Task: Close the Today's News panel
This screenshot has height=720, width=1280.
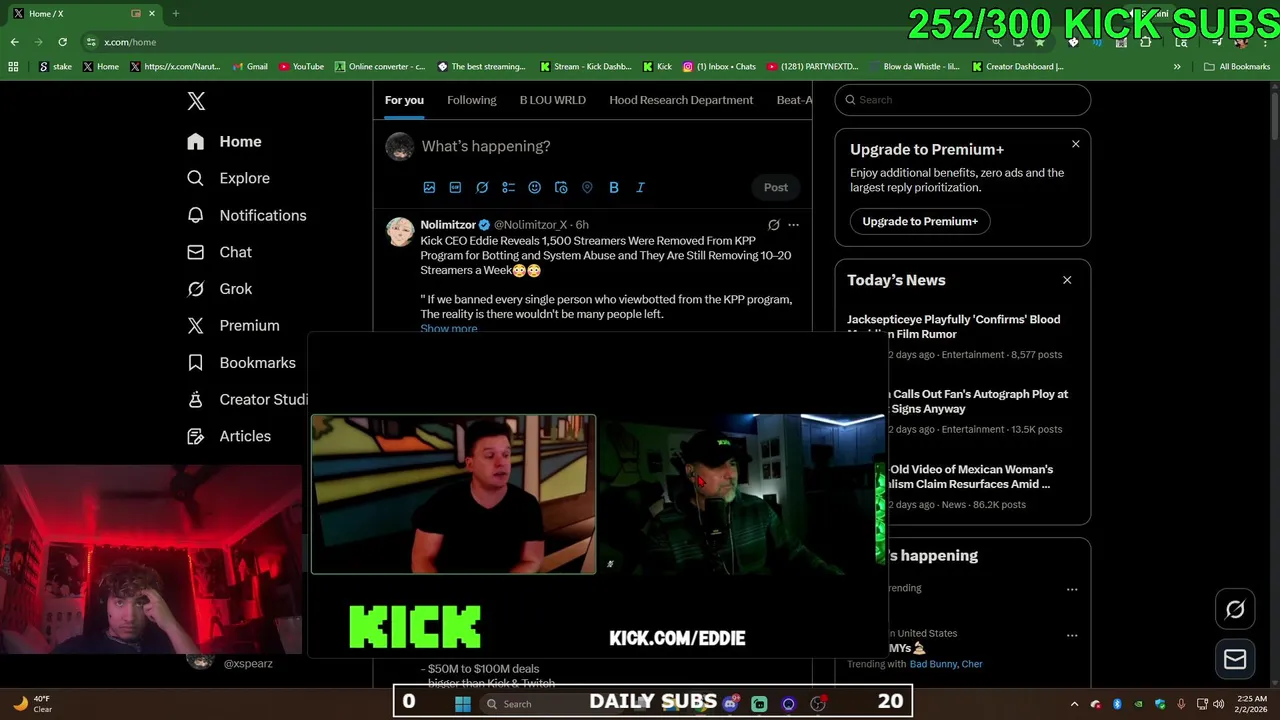Action: [x=1067, y=280]
